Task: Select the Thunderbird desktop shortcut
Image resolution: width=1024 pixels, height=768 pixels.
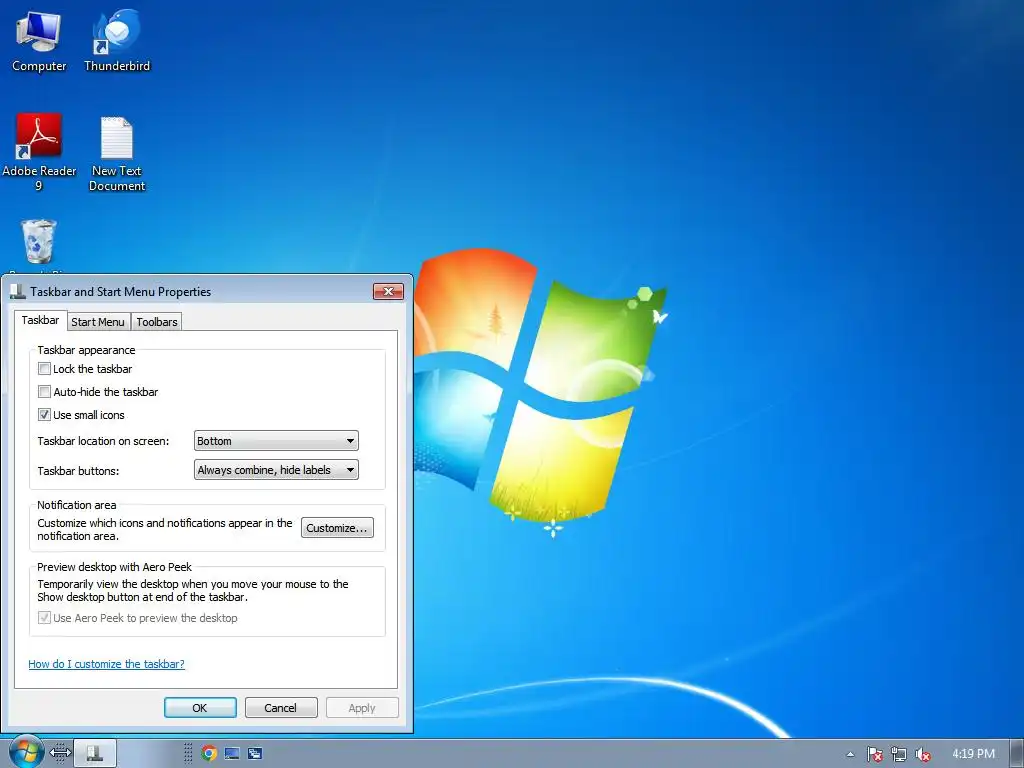Action: (x=117, y=41)
